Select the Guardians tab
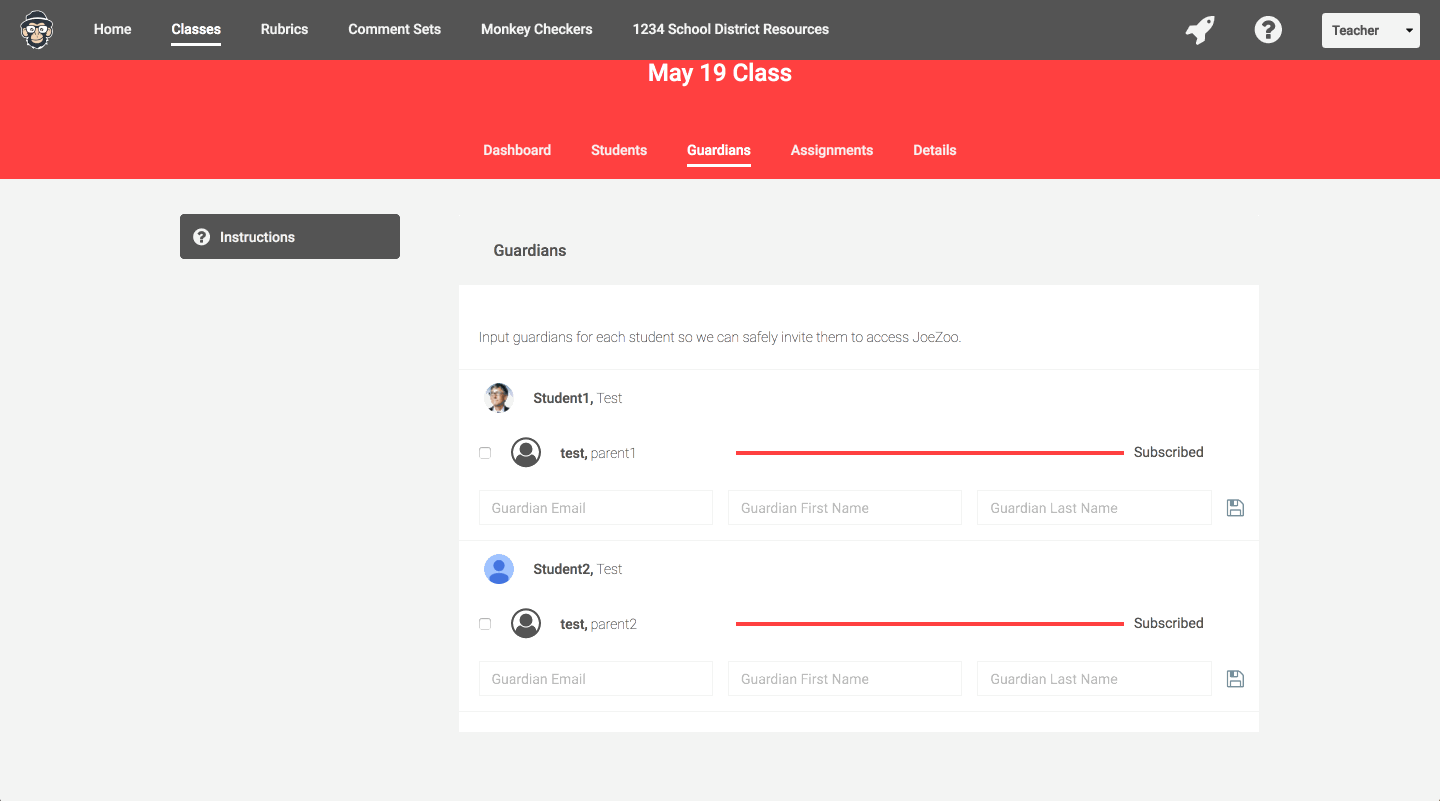The width and height of the screenshot is (1440, 801). click(719, 150)
